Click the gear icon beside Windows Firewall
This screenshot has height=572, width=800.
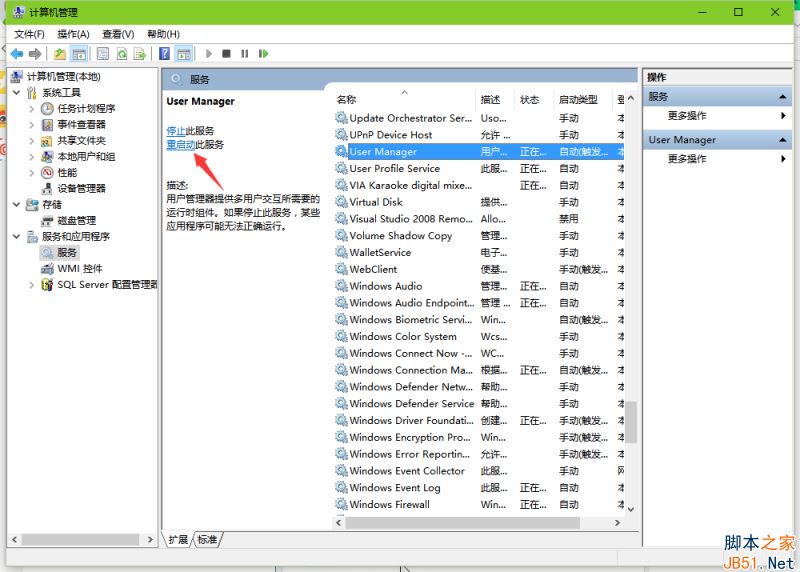click(341, 504)
